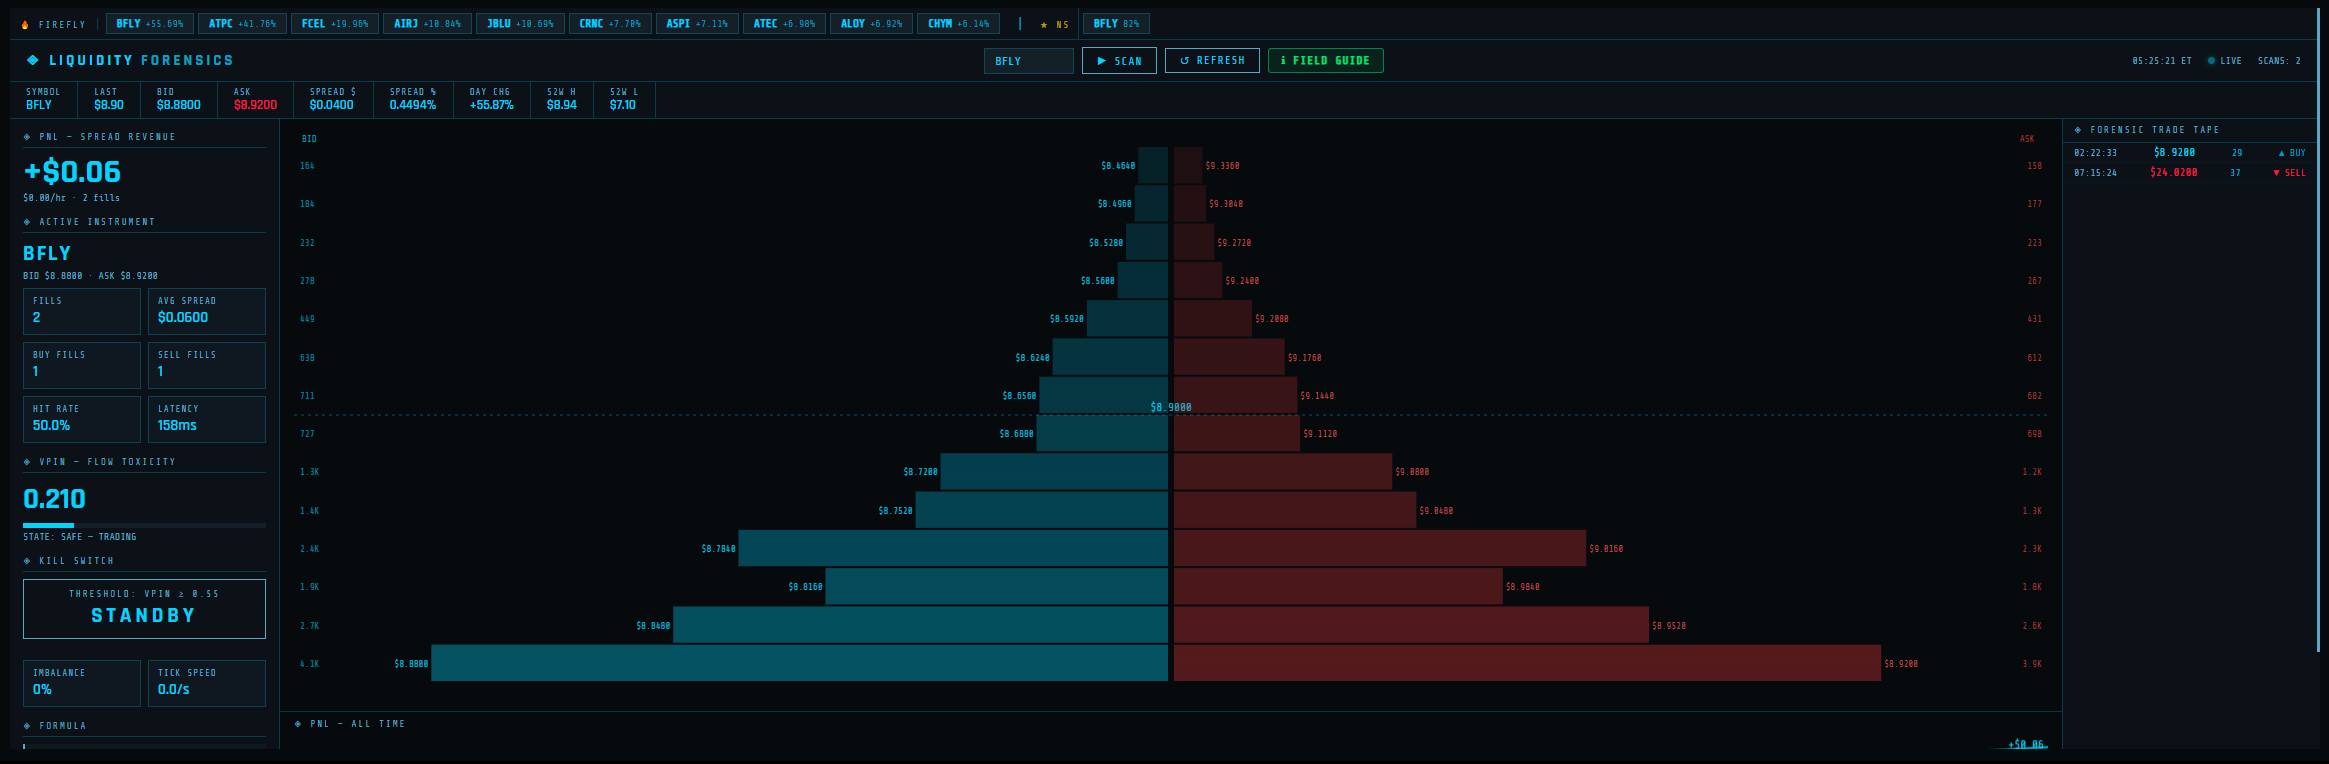2329x764 pixels.
Task: Click the VPIN flow toxicity progress bar
Action: [x=144, y=525]
